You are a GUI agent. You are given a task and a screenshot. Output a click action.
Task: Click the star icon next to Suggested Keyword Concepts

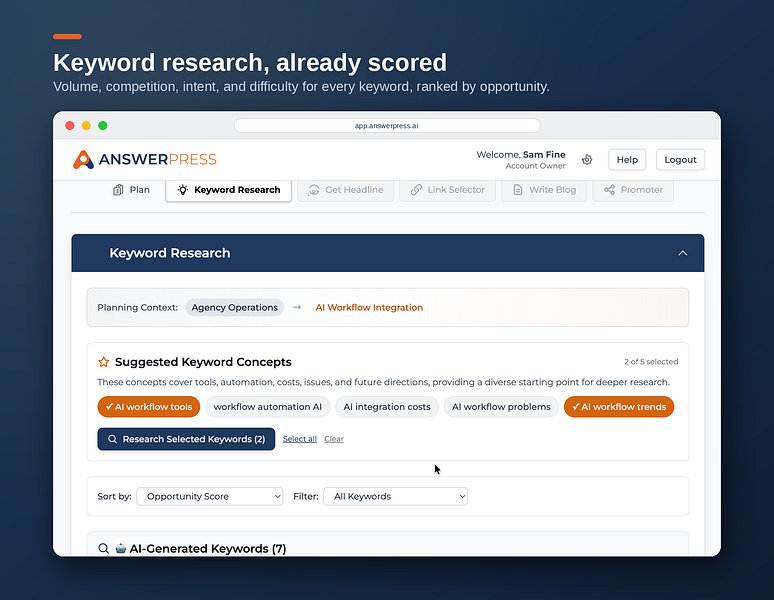(104, 362)
